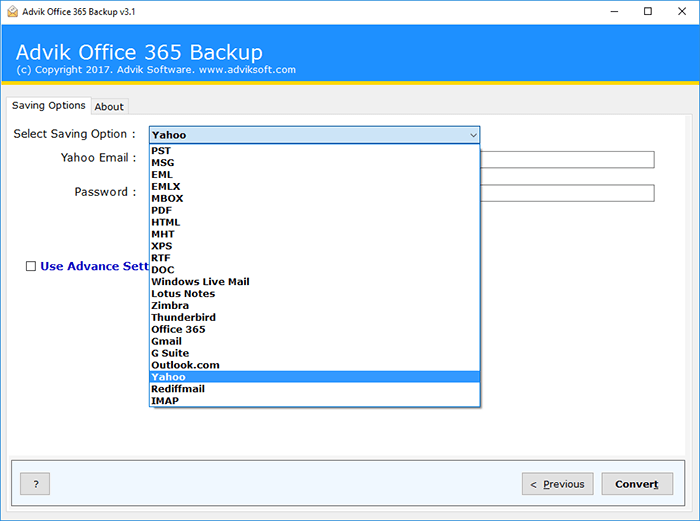
Task: Minimize the Advik Office 365 Backup window
Action: 615,12
